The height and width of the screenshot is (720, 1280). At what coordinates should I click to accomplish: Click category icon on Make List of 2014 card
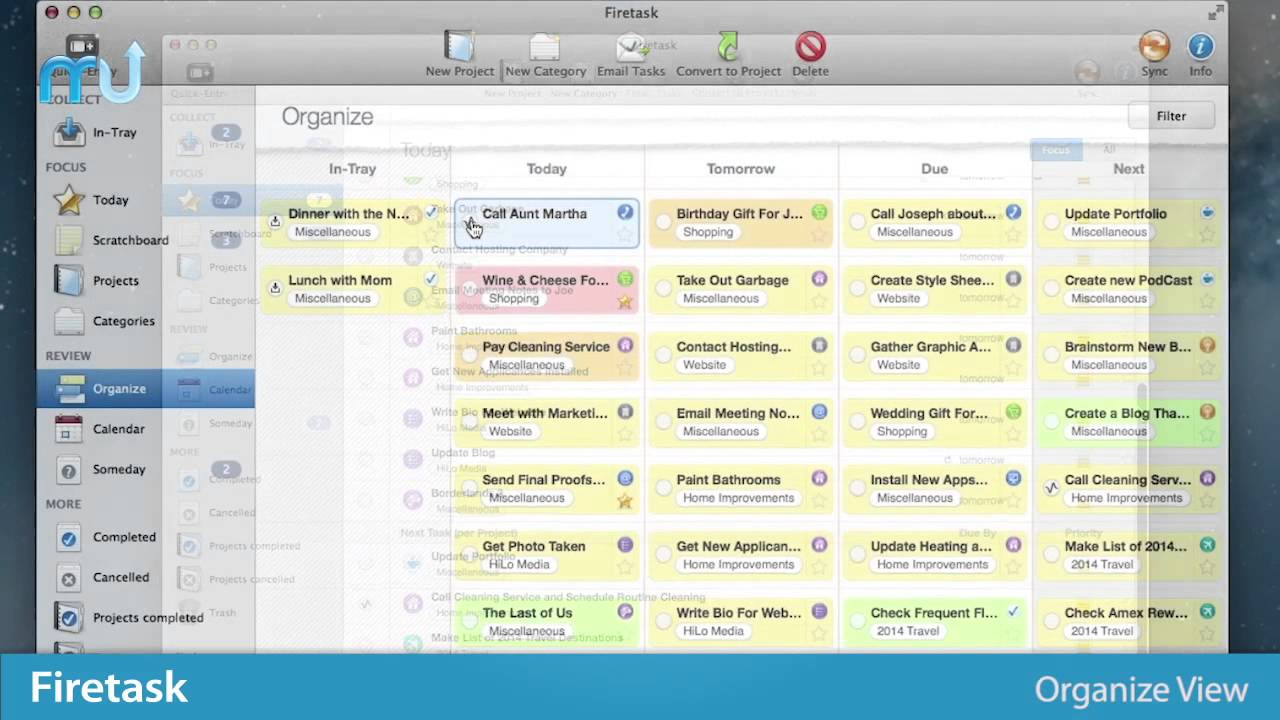pos(1207,545)
